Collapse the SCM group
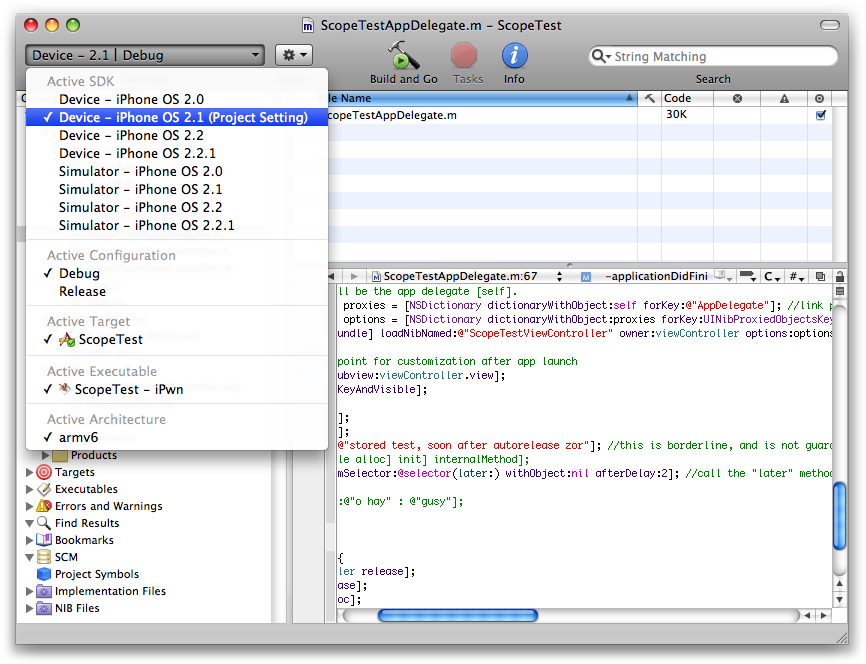 tap(29, 557)
